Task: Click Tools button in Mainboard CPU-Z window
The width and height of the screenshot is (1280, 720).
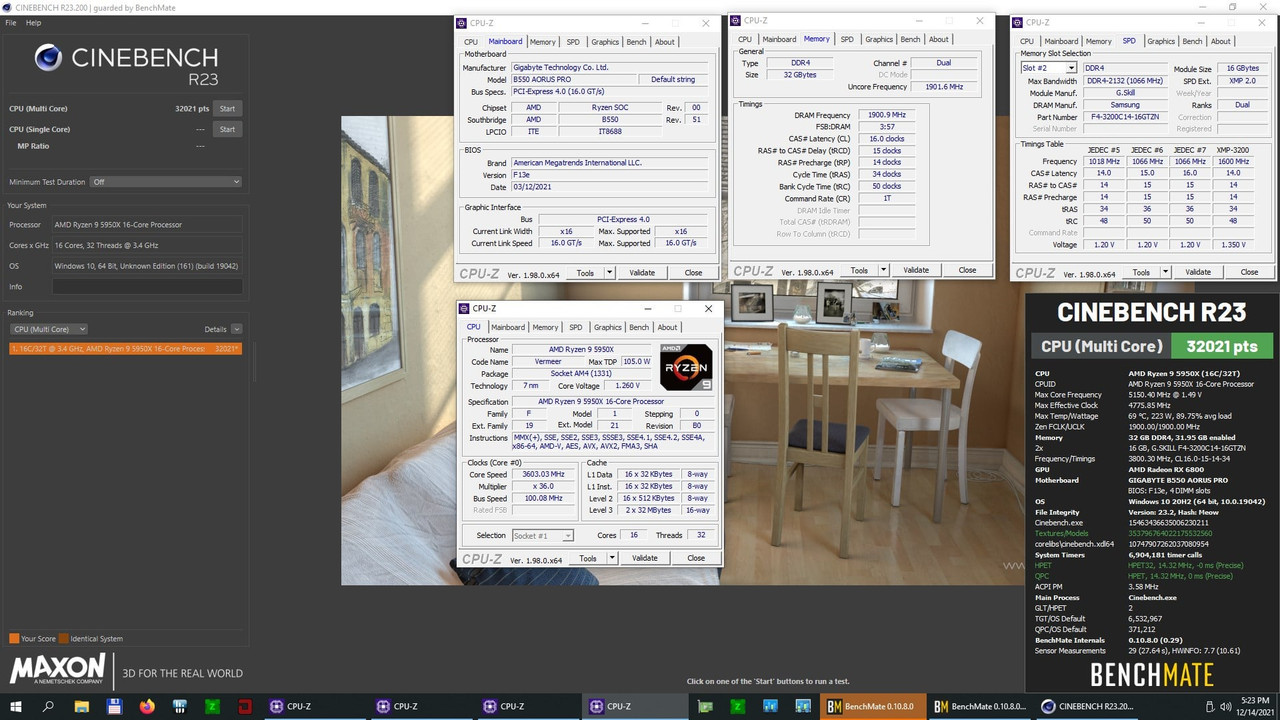Action: [x=585, y=273]
